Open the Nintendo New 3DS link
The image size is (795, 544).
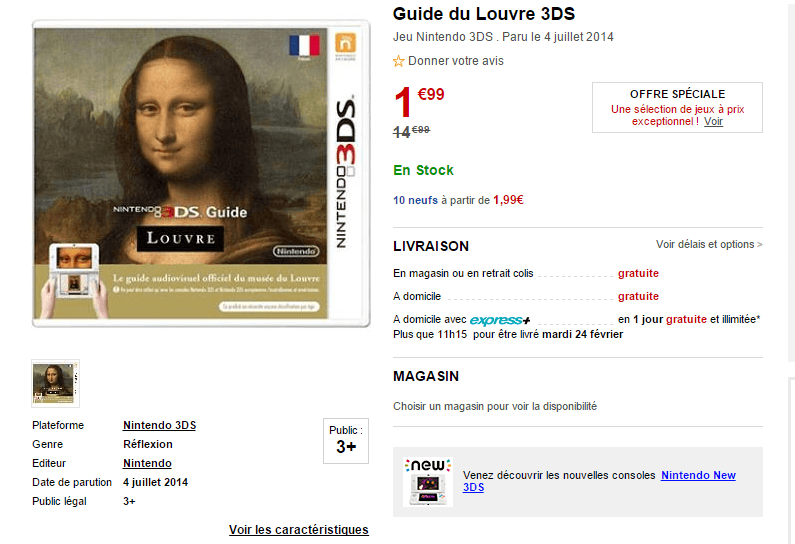(x=698, y=475)
